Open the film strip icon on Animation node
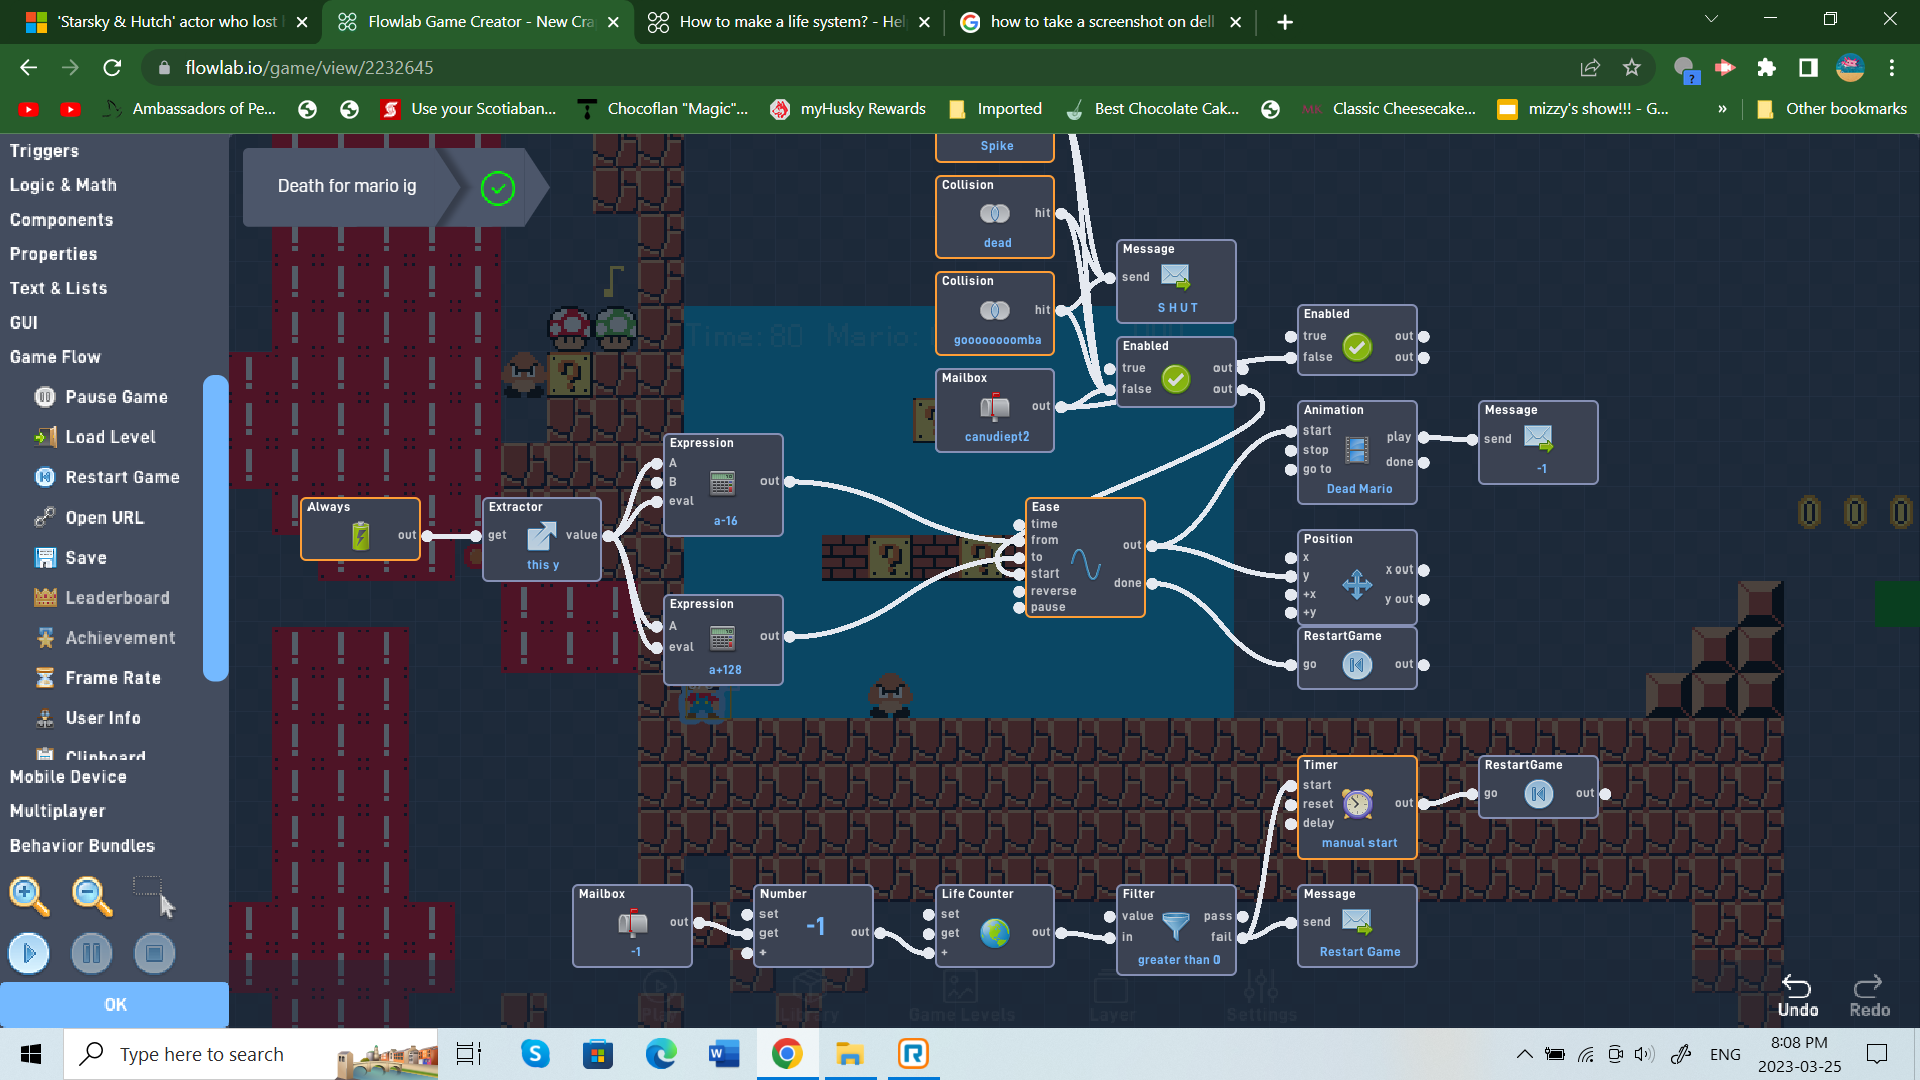Screen dimensions: 1920x1080 coord(1357,448)
